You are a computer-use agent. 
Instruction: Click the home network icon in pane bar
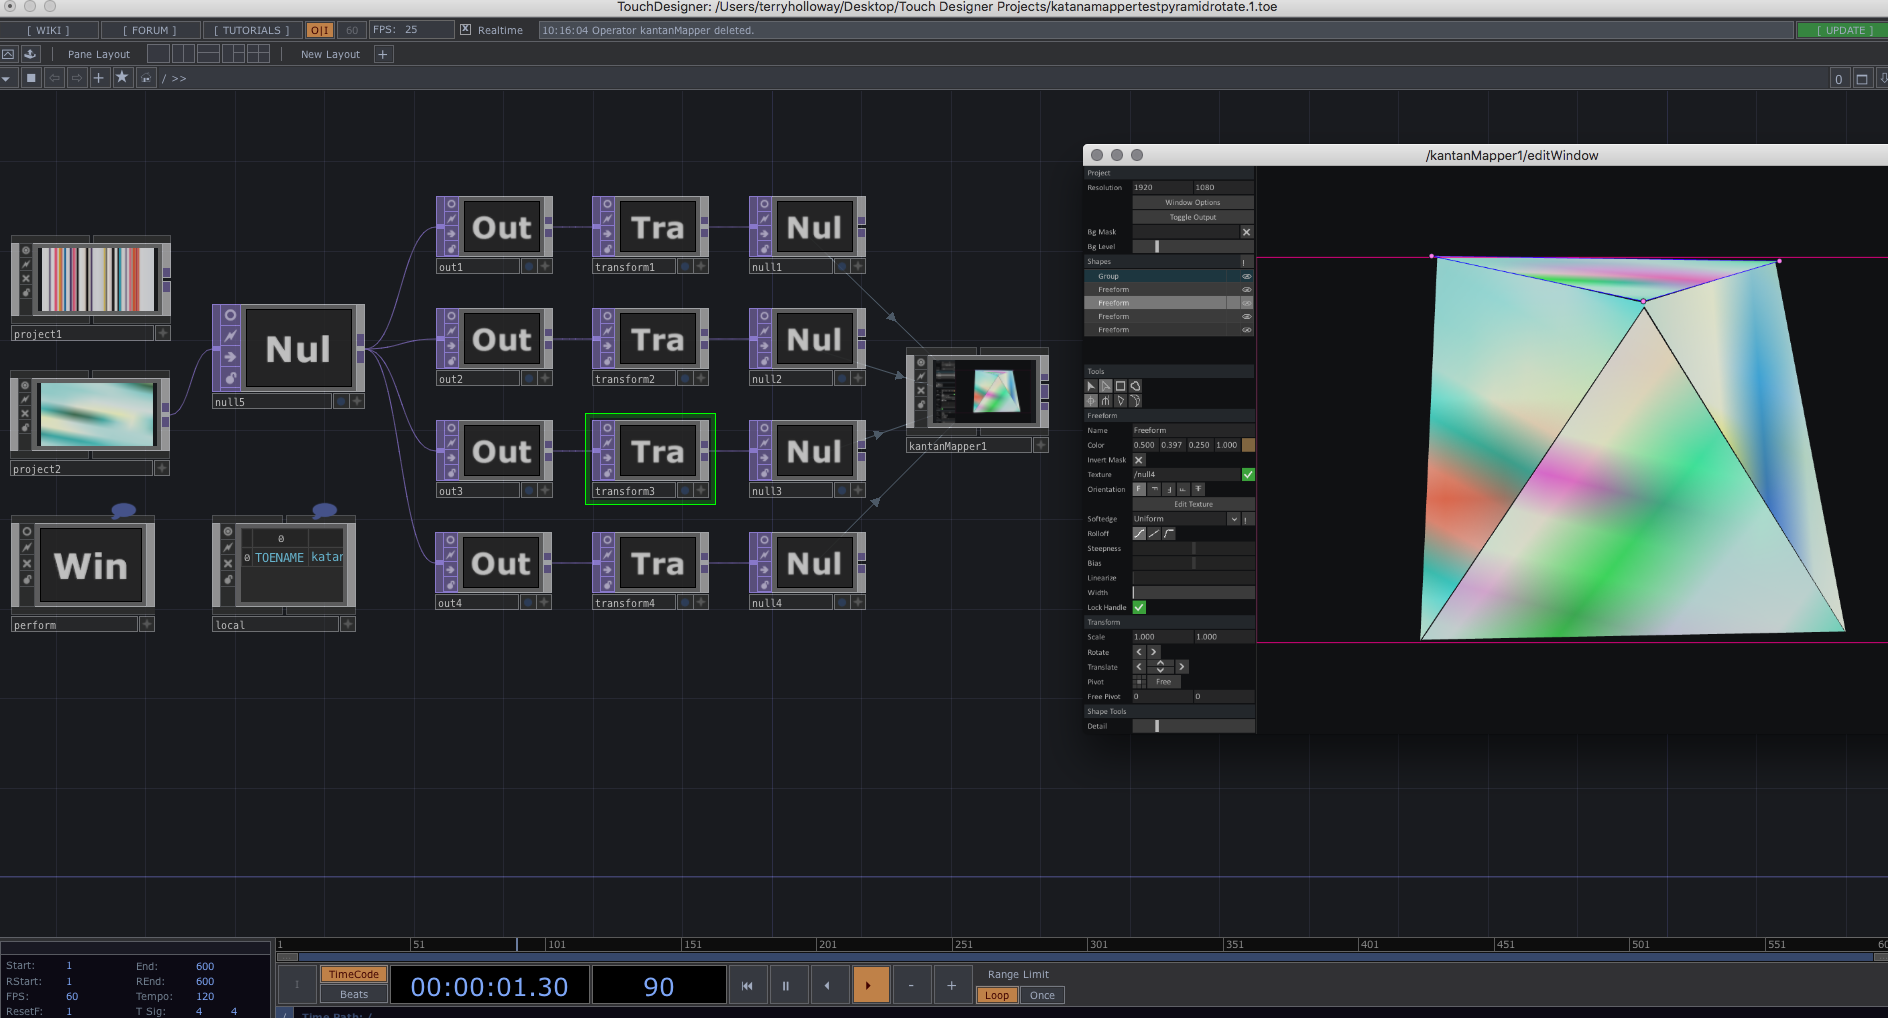pyautogui.click(x=146, y=78)
